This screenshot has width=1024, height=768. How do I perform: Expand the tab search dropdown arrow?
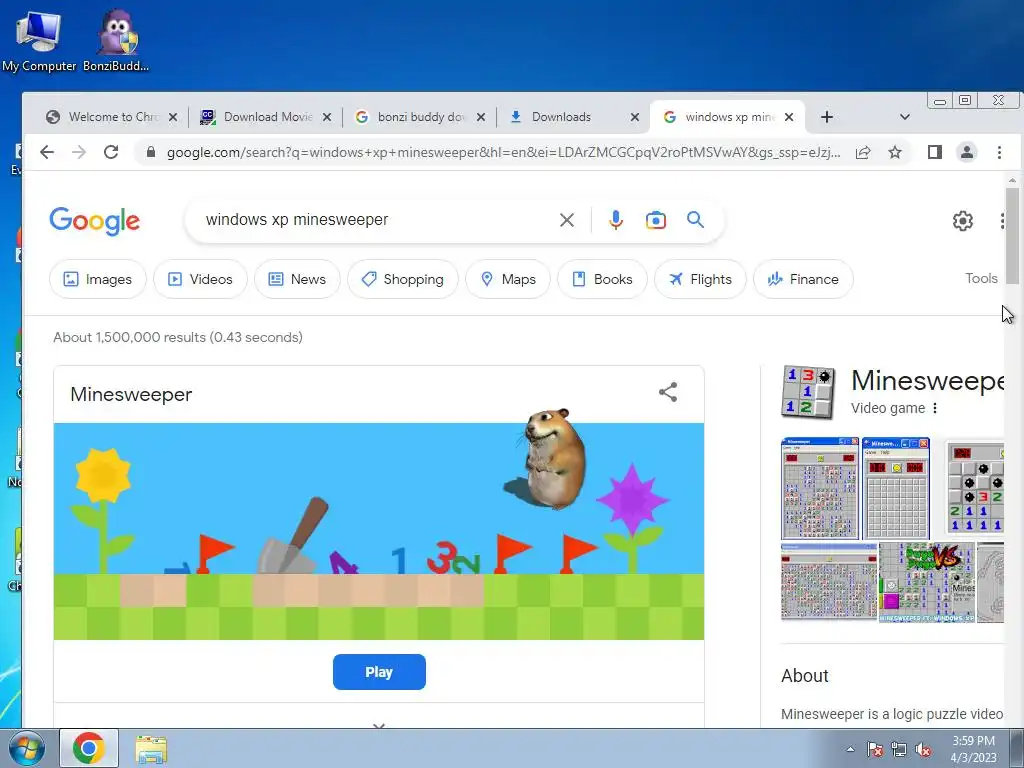(x=904, y=117)
